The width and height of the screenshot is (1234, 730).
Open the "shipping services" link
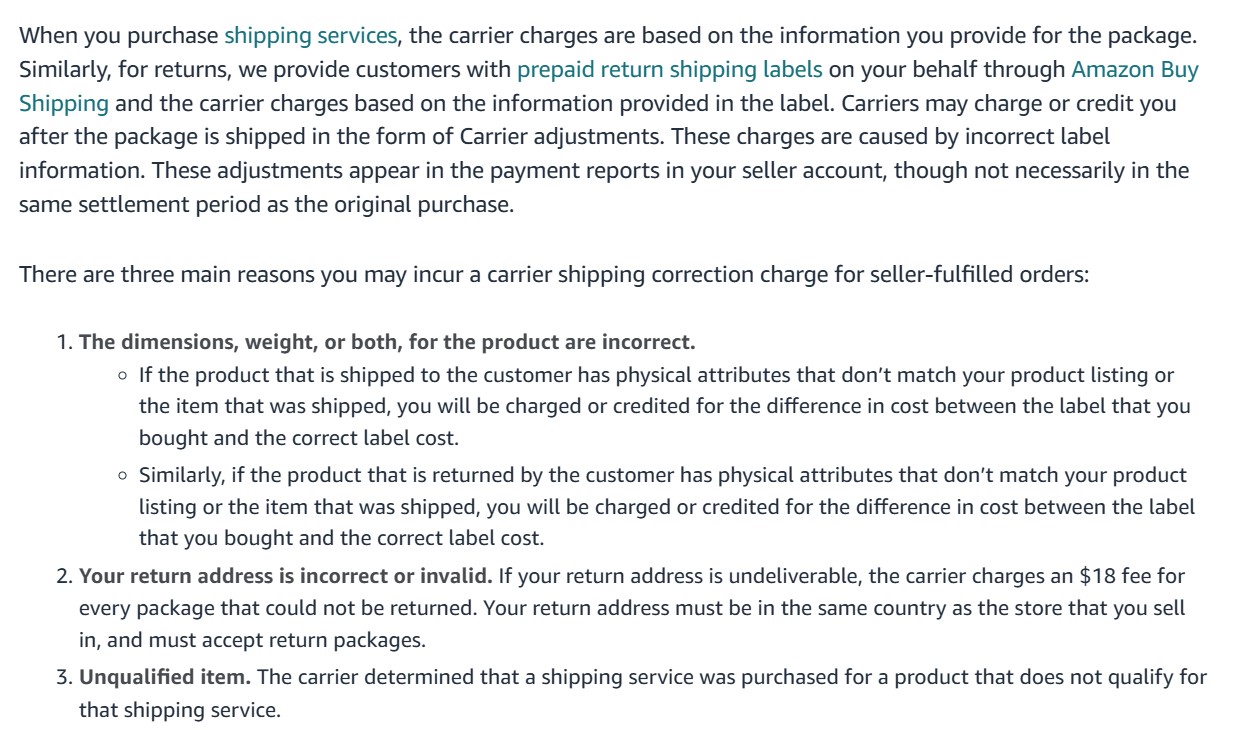(x=311, y=37)
